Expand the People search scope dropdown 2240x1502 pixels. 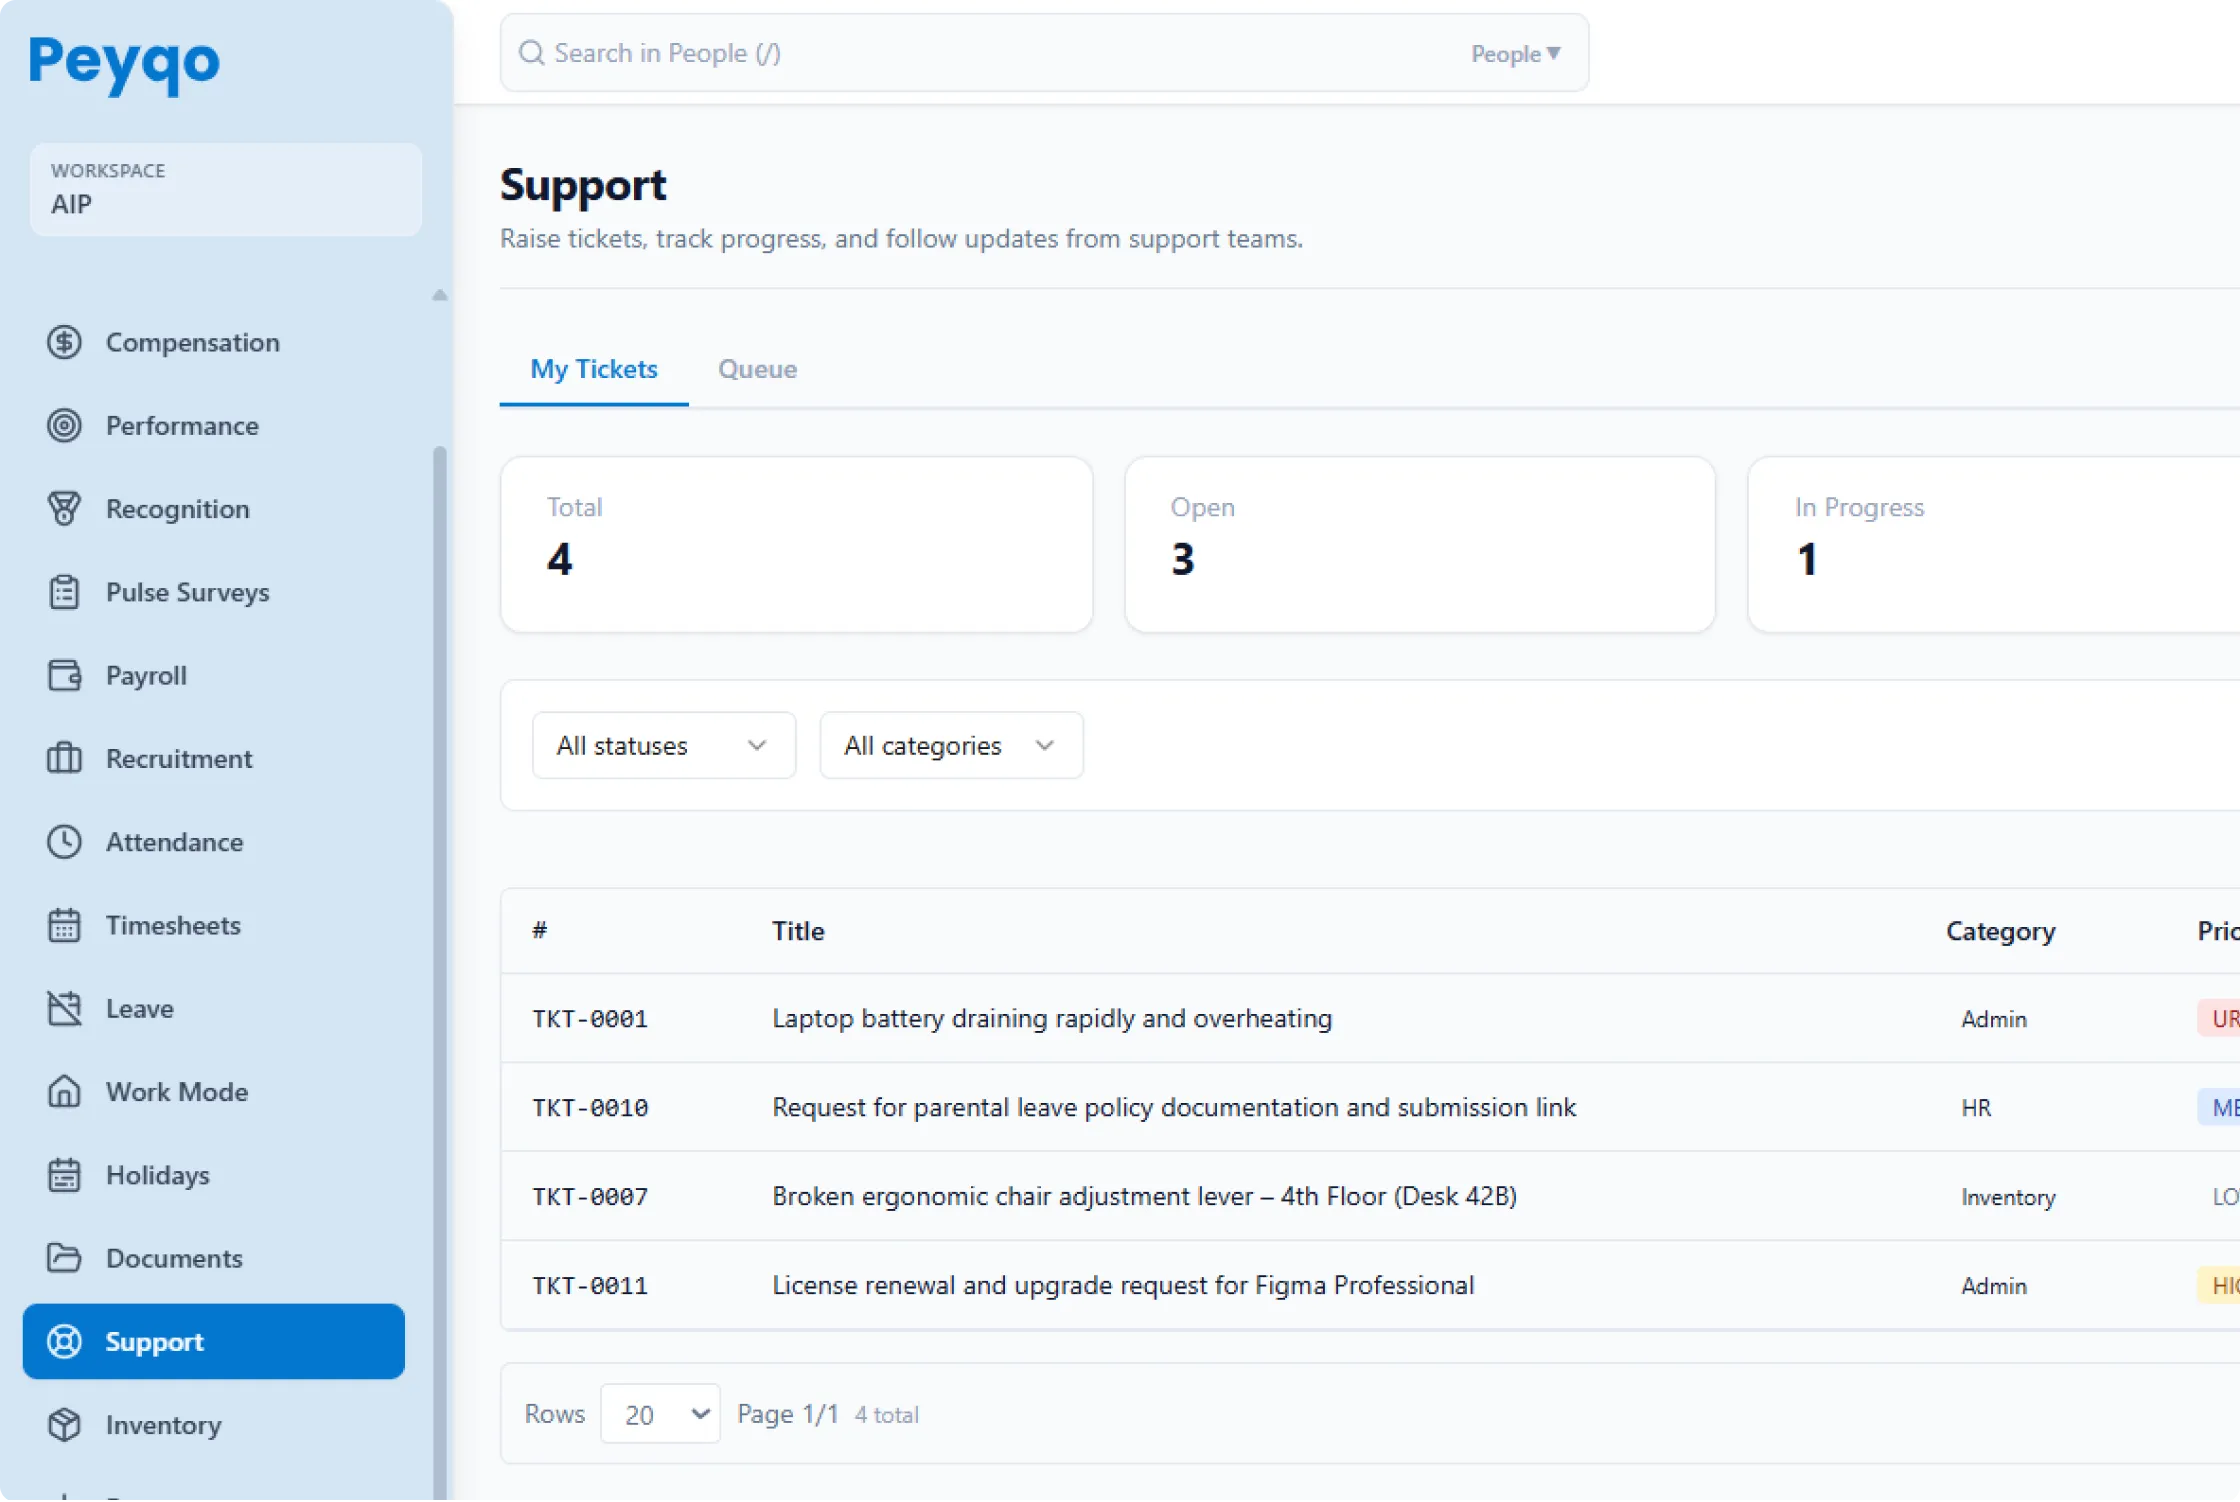(1515, 54)
